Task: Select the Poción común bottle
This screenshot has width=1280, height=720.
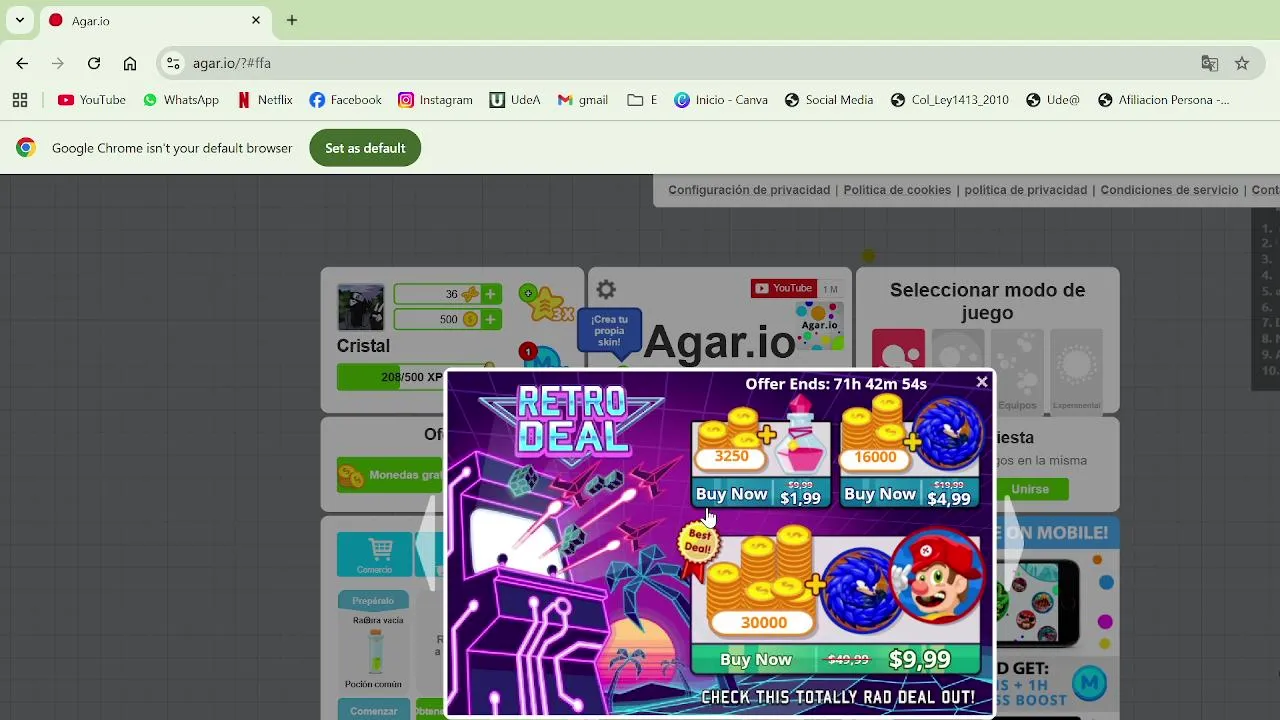Action: click(x=374, y=651)
